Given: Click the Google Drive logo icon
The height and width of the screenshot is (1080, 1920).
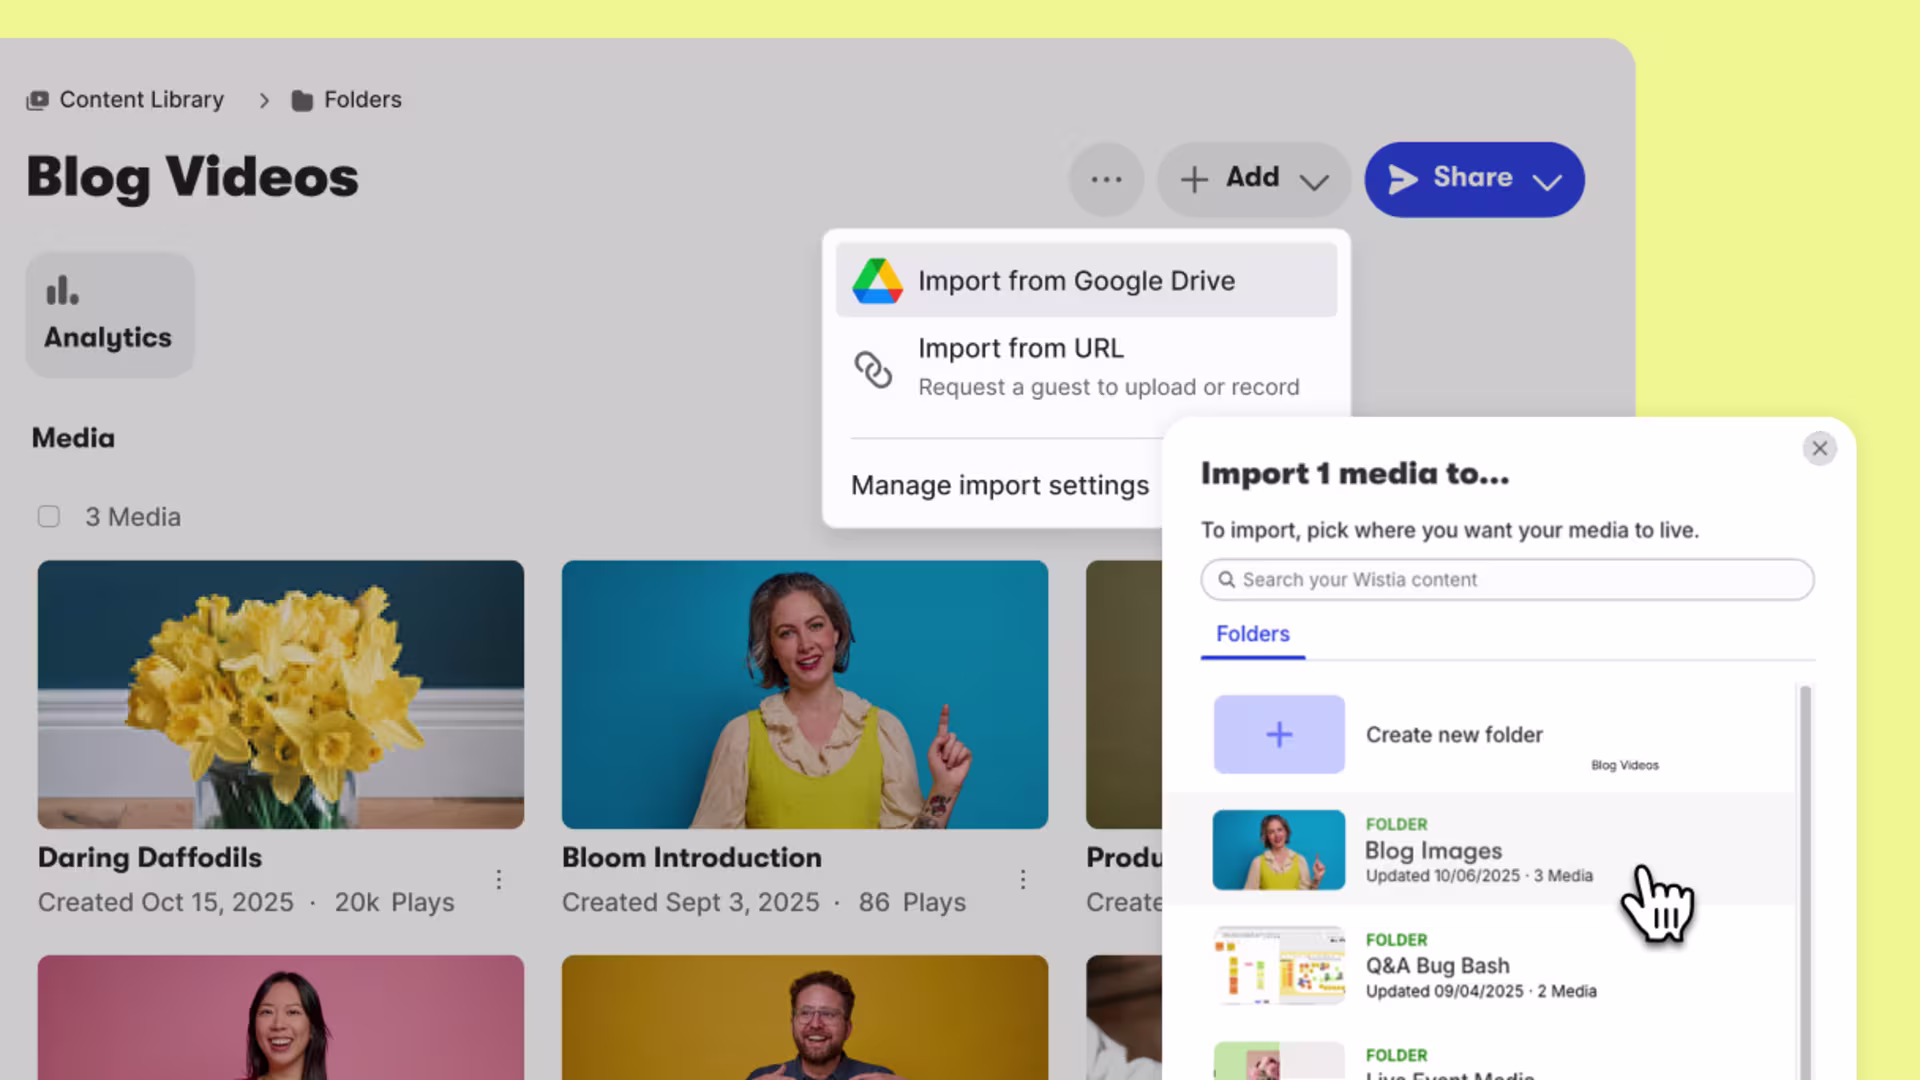Looking at the screenshot, I should [x=877, y=281].
